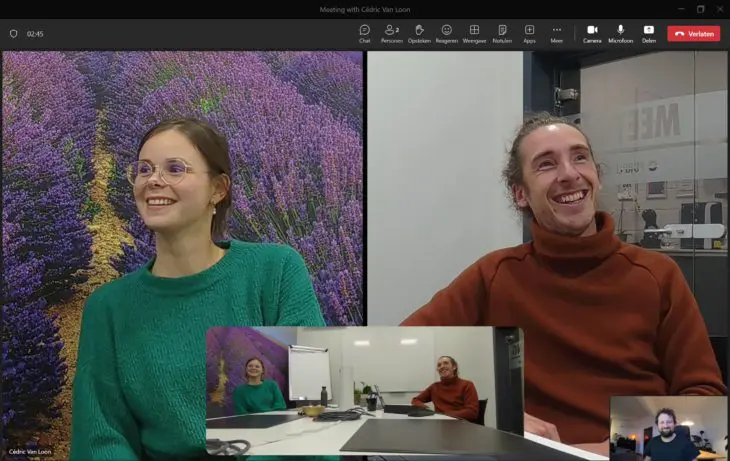This screenshot has width=730, height=461.
Task: Open the Weergave view layout options
Action: point(474,33)
